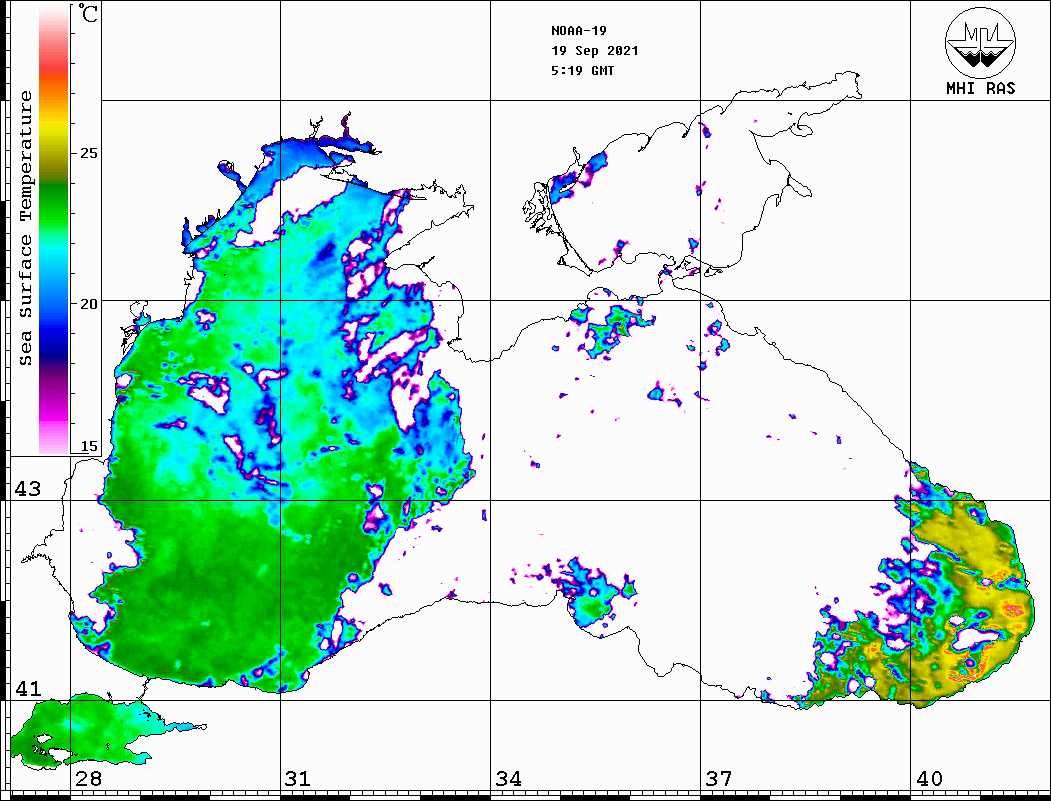Click the Sea Surface Temperature legend title
The height and width of the screenshot is (801, 1051).
[x=26, y=228]
